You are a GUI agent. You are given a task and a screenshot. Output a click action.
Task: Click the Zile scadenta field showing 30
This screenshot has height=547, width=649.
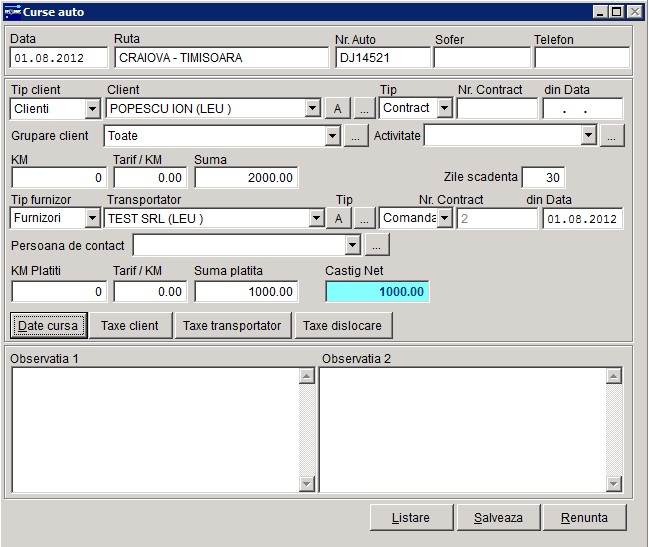click(543, 177)
